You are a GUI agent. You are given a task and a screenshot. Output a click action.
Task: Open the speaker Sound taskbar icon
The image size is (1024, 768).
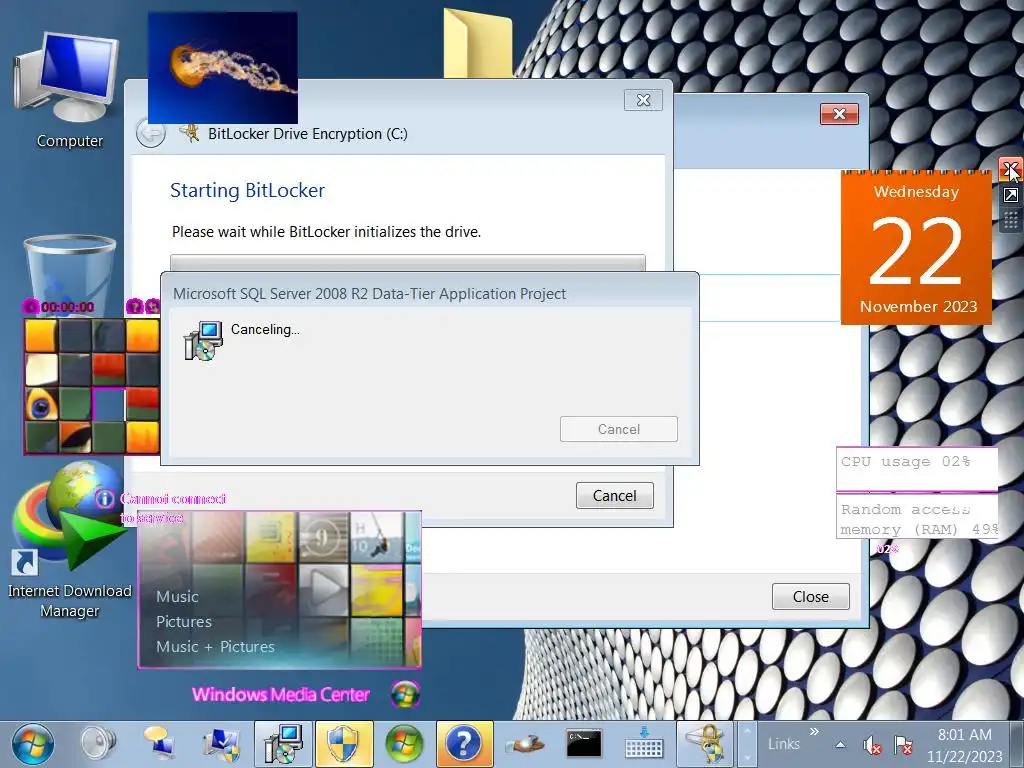[x=99, y=744]
